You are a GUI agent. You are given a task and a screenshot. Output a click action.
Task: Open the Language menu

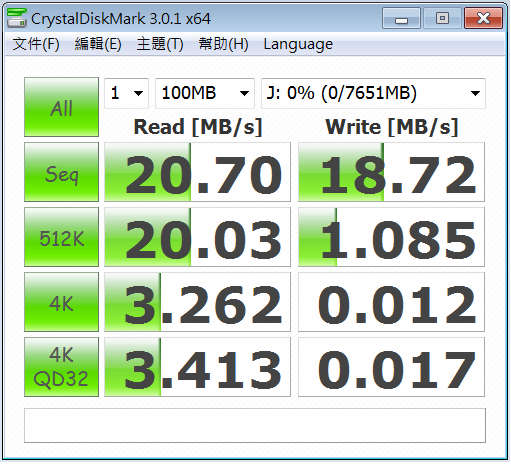(x=298, y=44)
